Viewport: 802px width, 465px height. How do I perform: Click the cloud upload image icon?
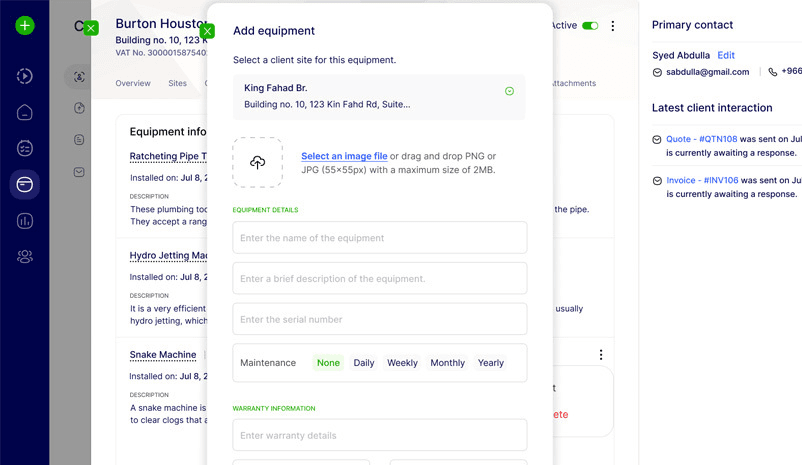[x=257, y=162]
